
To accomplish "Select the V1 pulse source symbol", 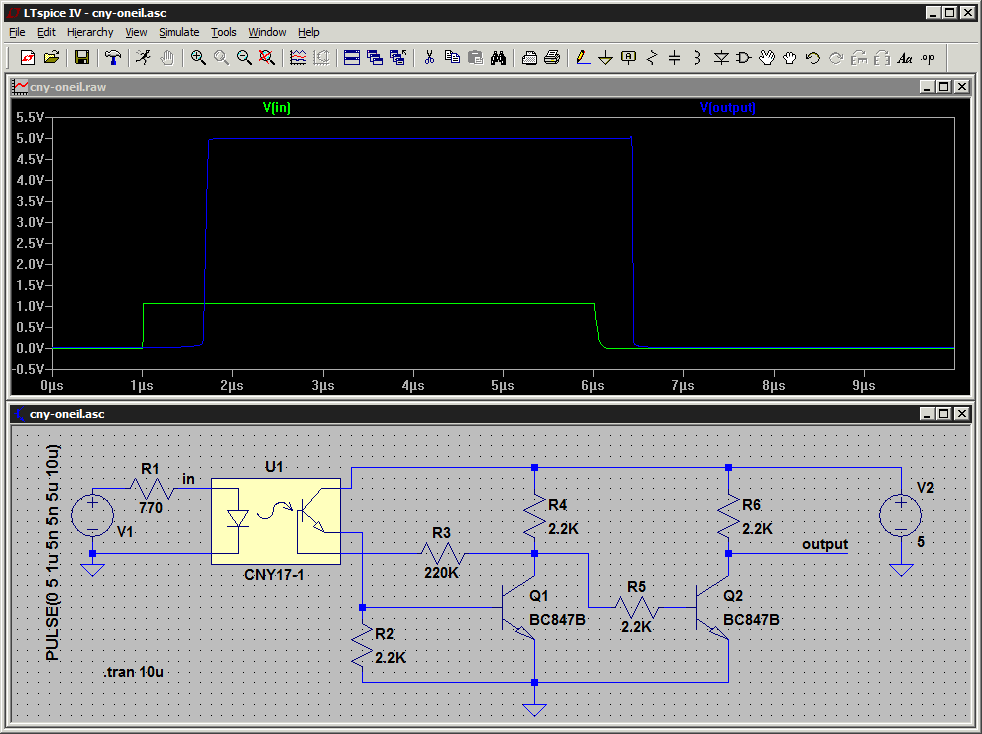I will click(93, 515).
